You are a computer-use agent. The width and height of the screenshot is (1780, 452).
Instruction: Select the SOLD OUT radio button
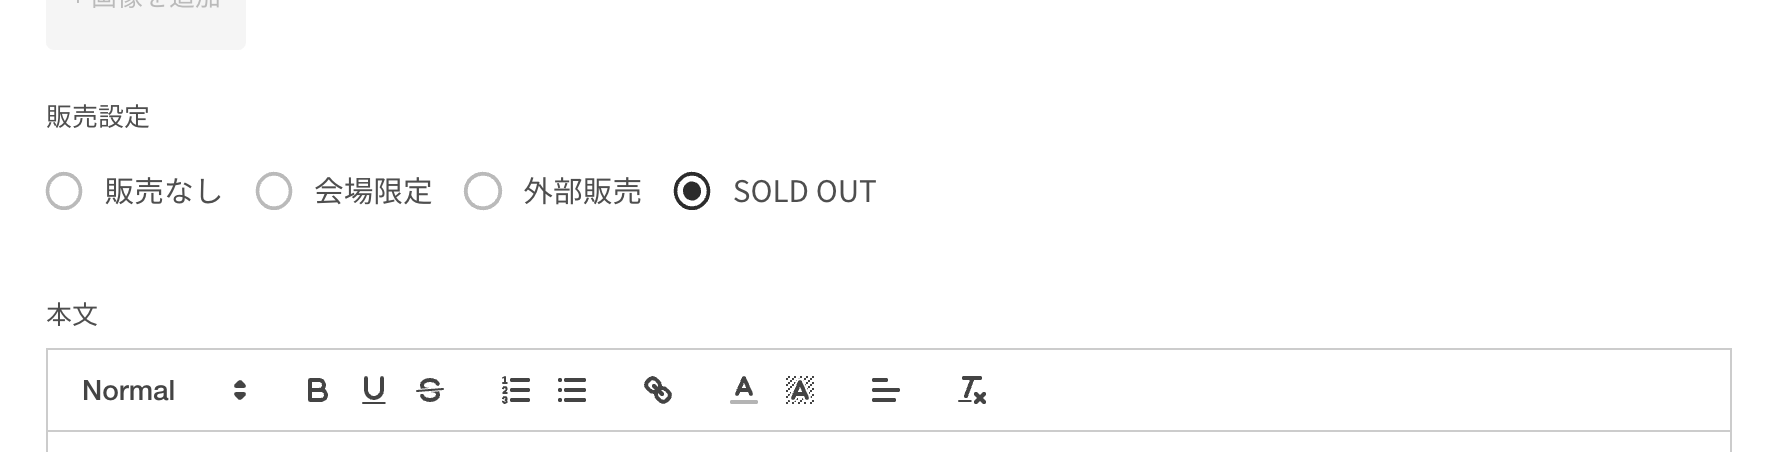(692, 191)
